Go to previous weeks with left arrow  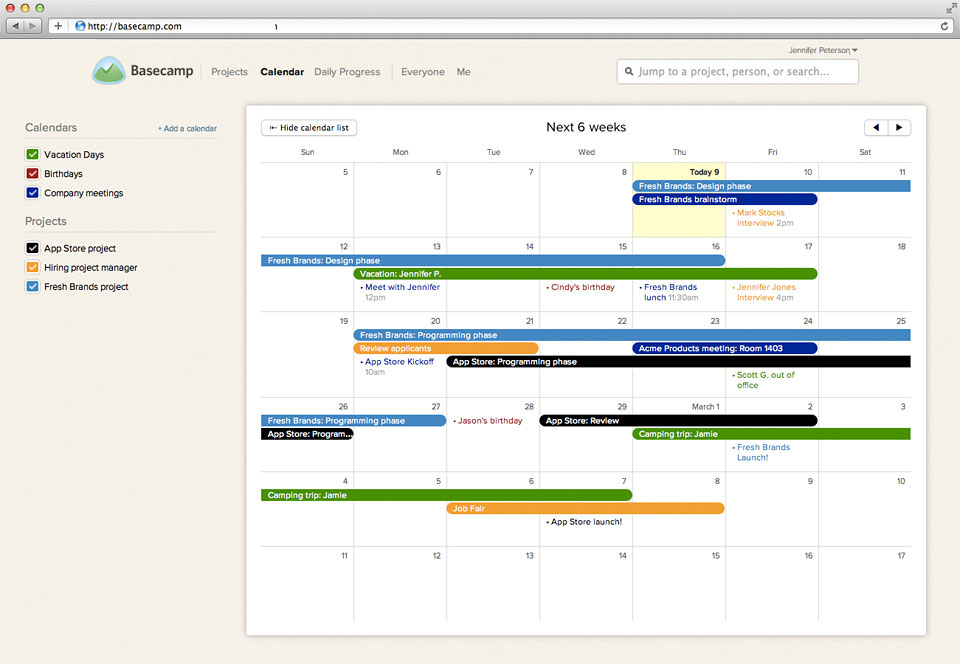coord(876,128)
